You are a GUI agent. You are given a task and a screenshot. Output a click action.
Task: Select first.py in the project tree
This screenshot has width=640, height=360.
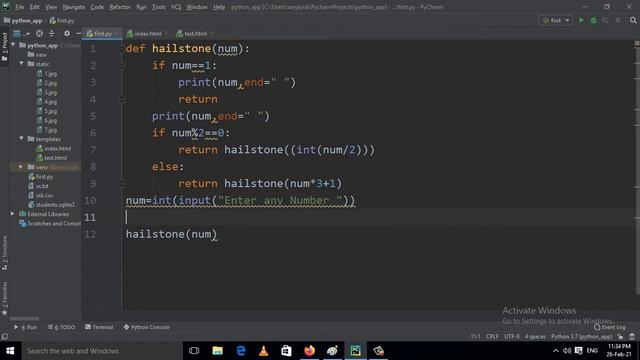[41, 177]
